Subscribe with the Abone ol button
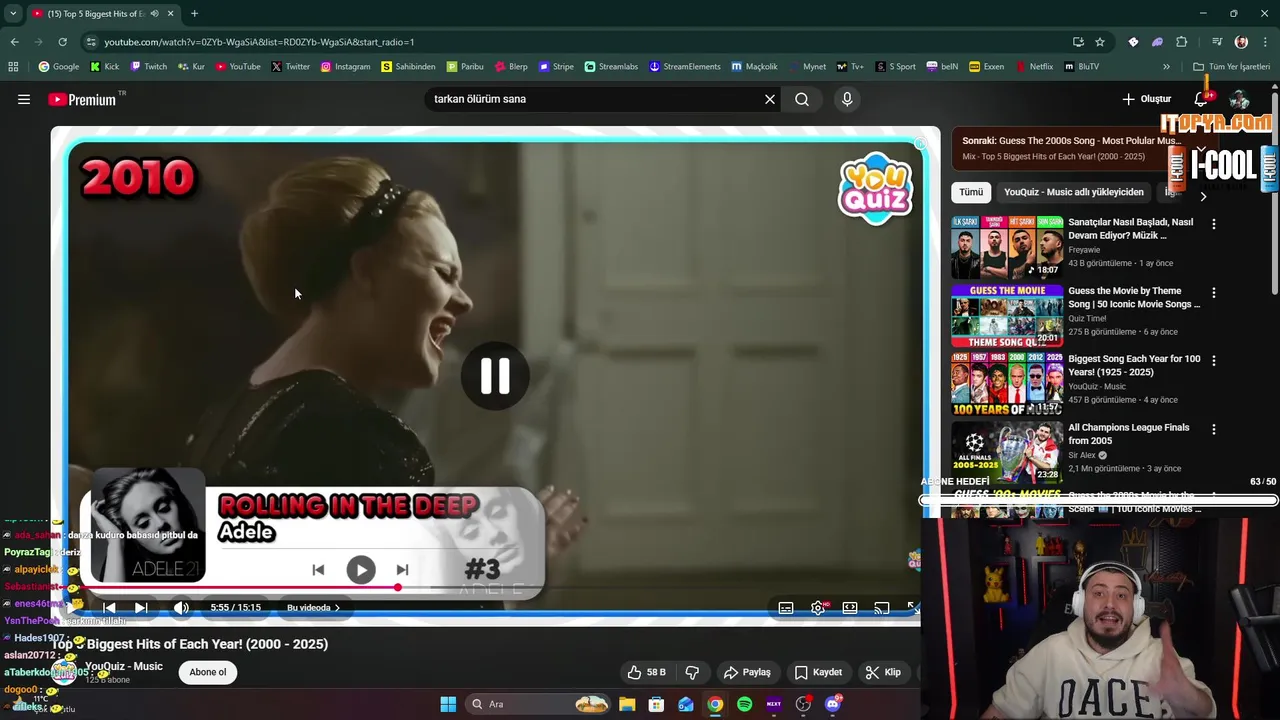This screenshot has height=720, width=1280. pyautogui.click(x=208, y=672)
